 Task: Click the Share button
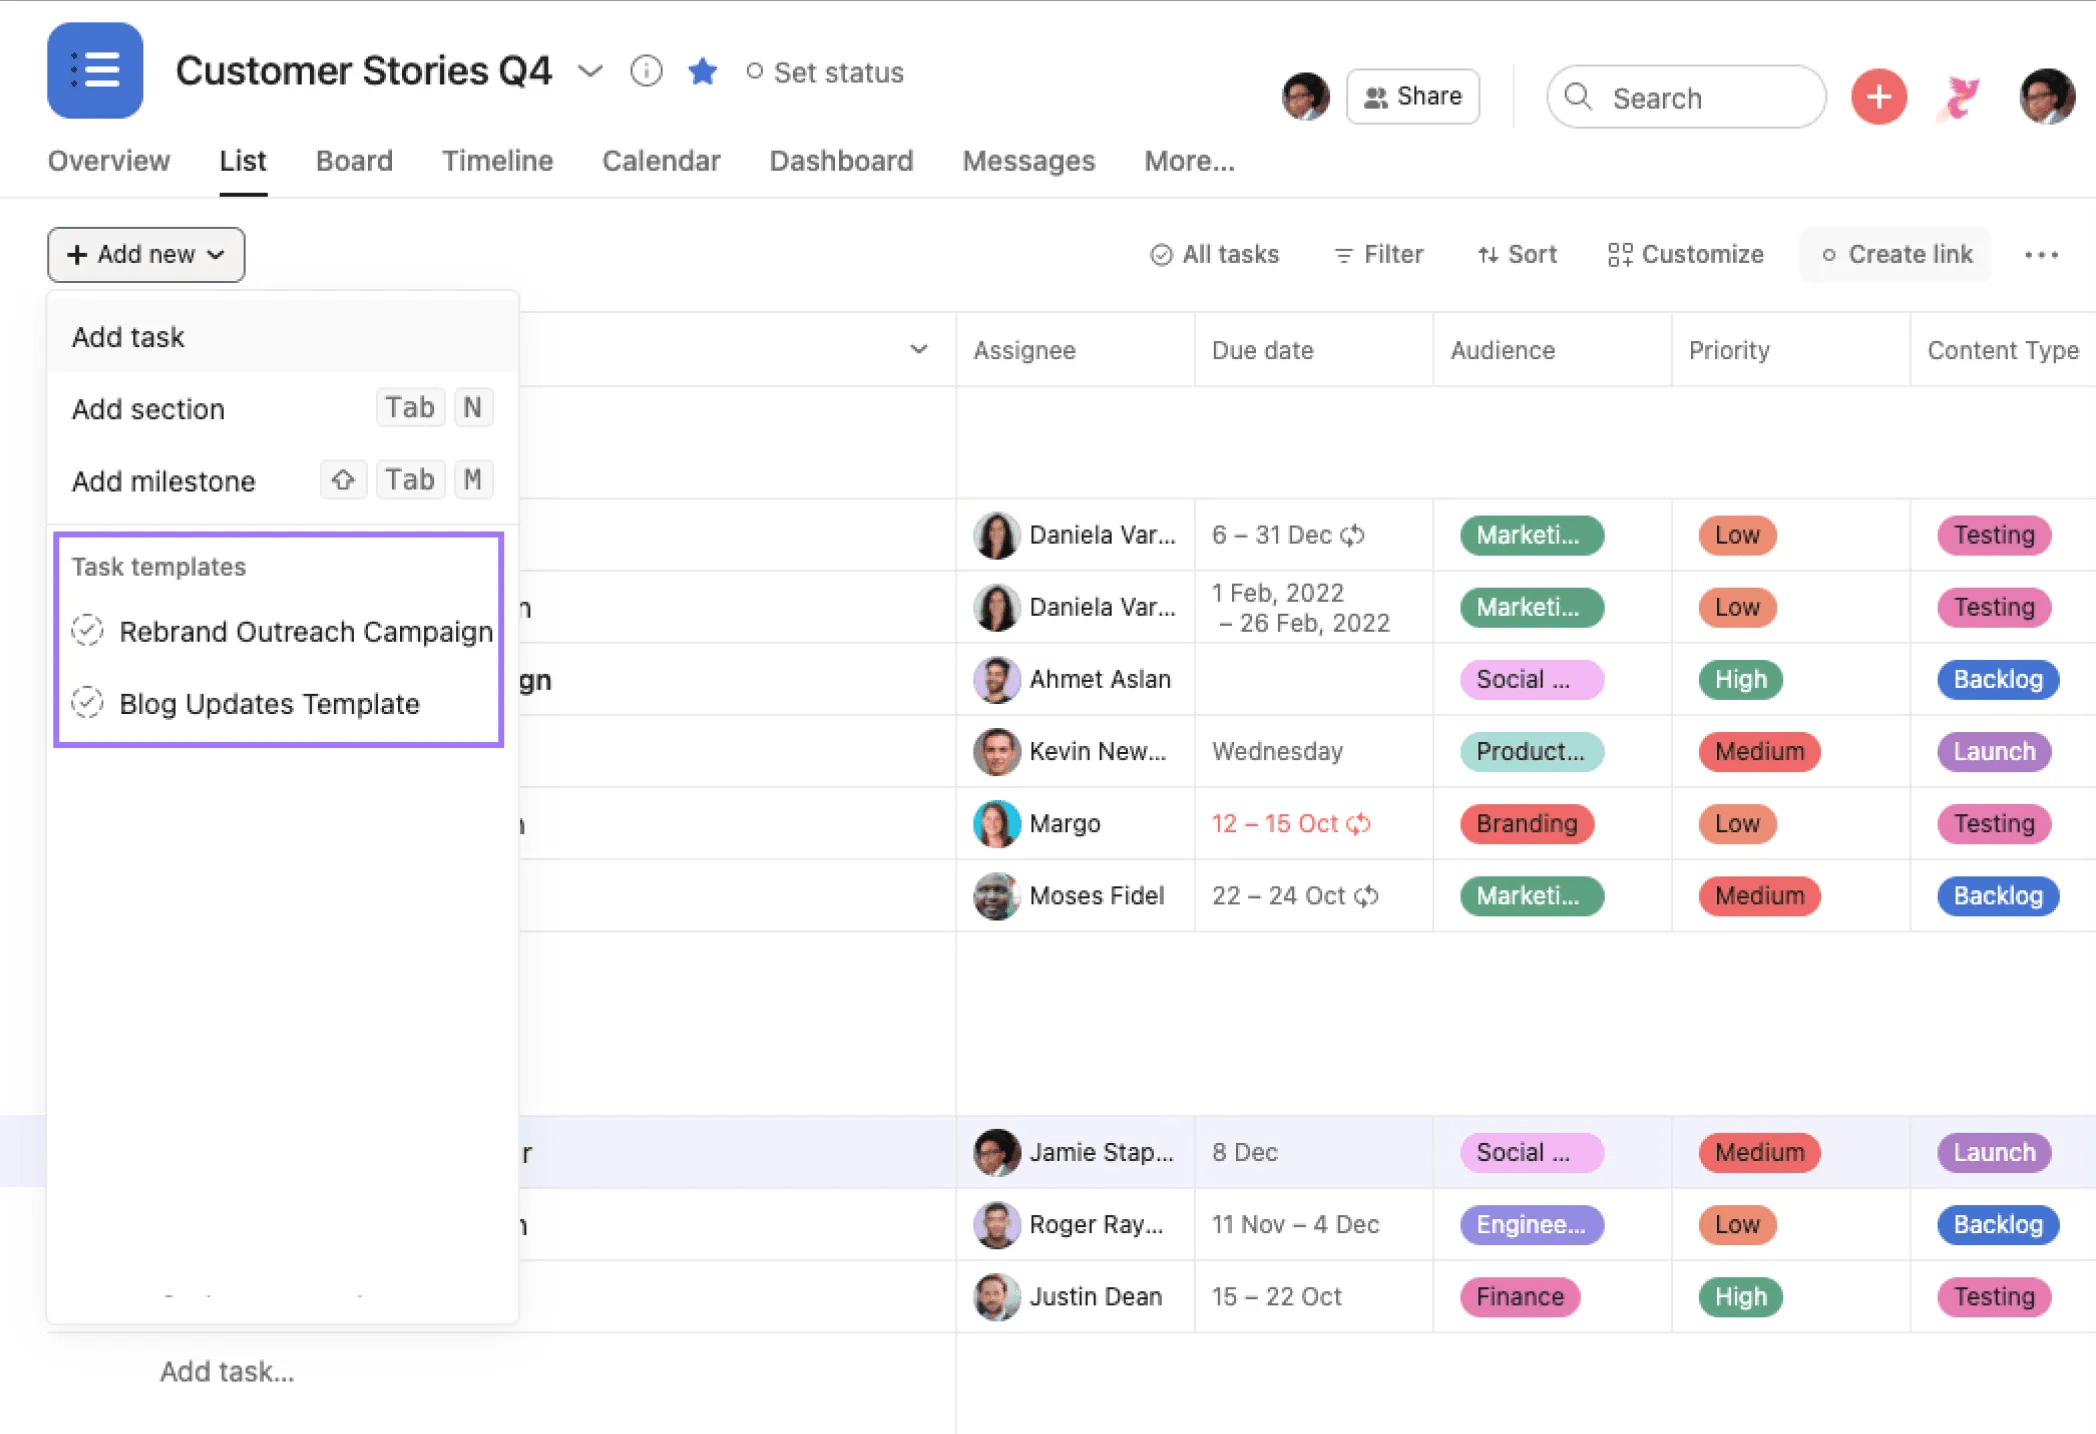tap(1412, 97)
